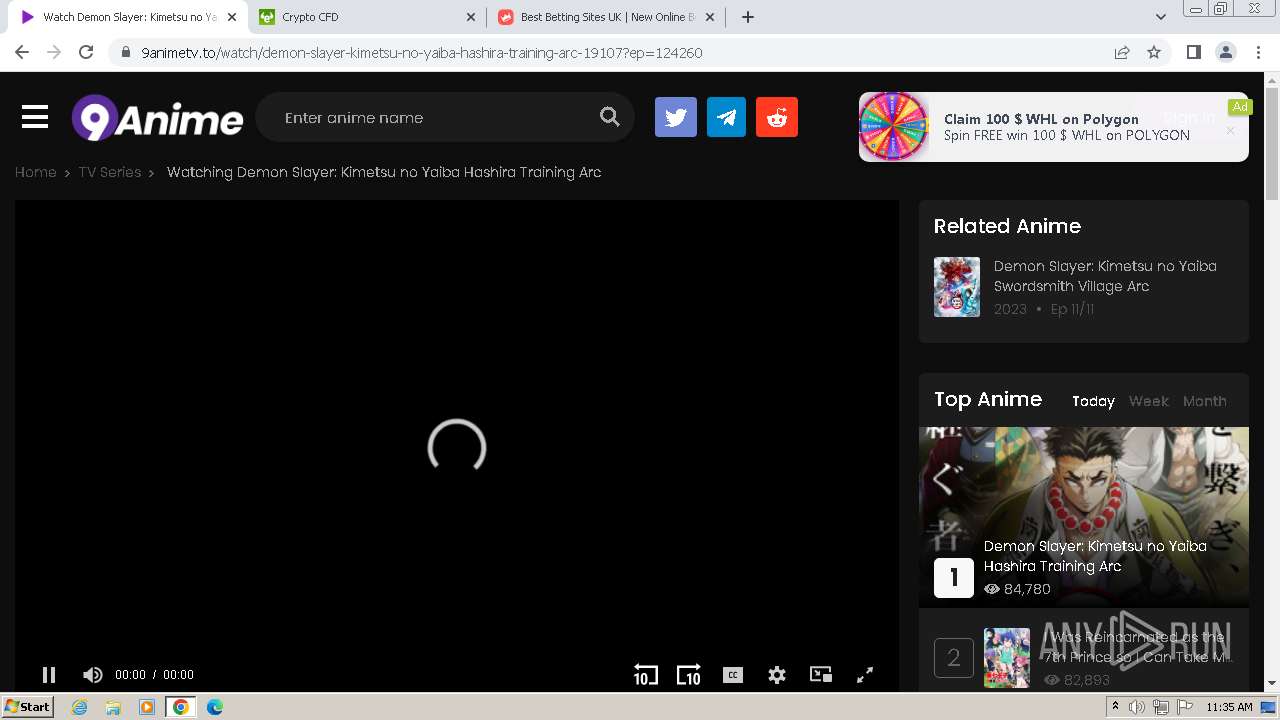Rewind the video 10 seconds

[646, 675]
